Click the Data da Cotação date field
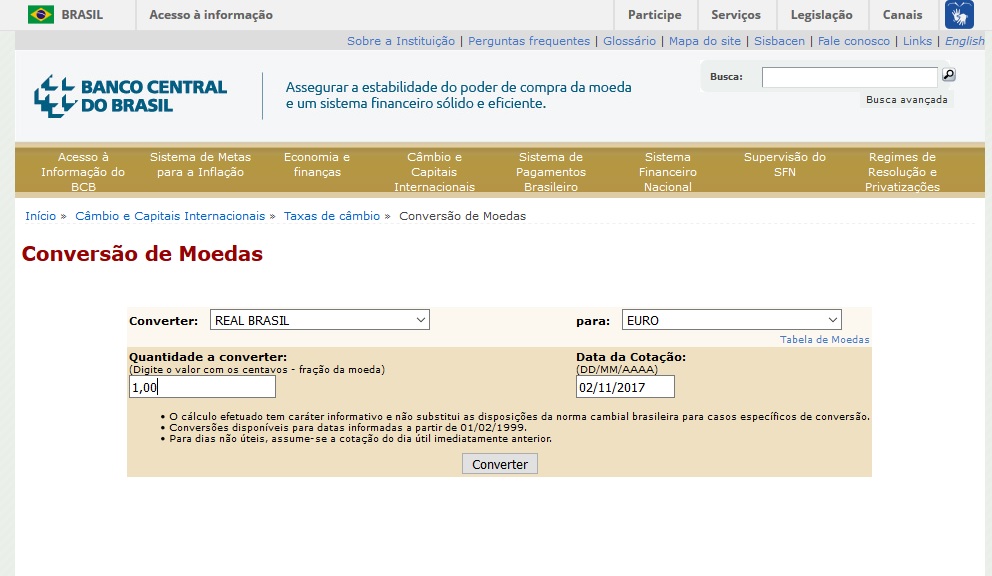Viewport: 992px width, 576px height. (x=625, y=387)
